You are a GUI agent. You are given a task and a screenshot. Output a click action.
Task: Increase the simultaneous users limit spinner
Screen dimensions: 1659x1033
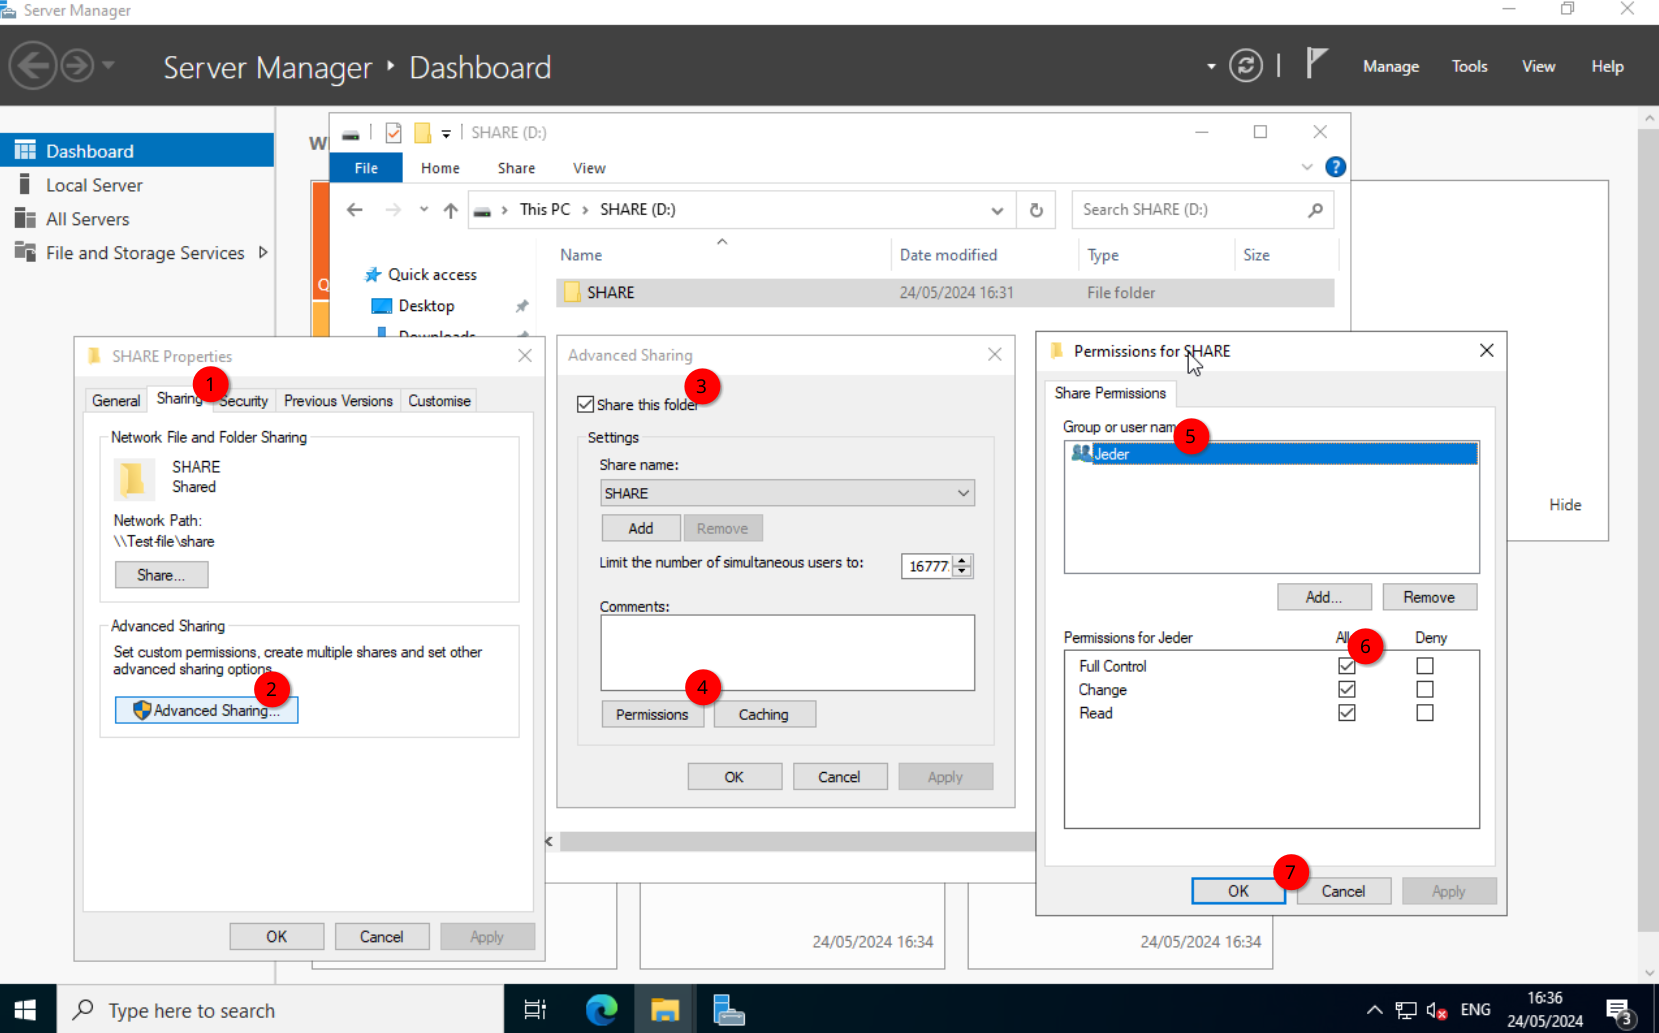962,560
